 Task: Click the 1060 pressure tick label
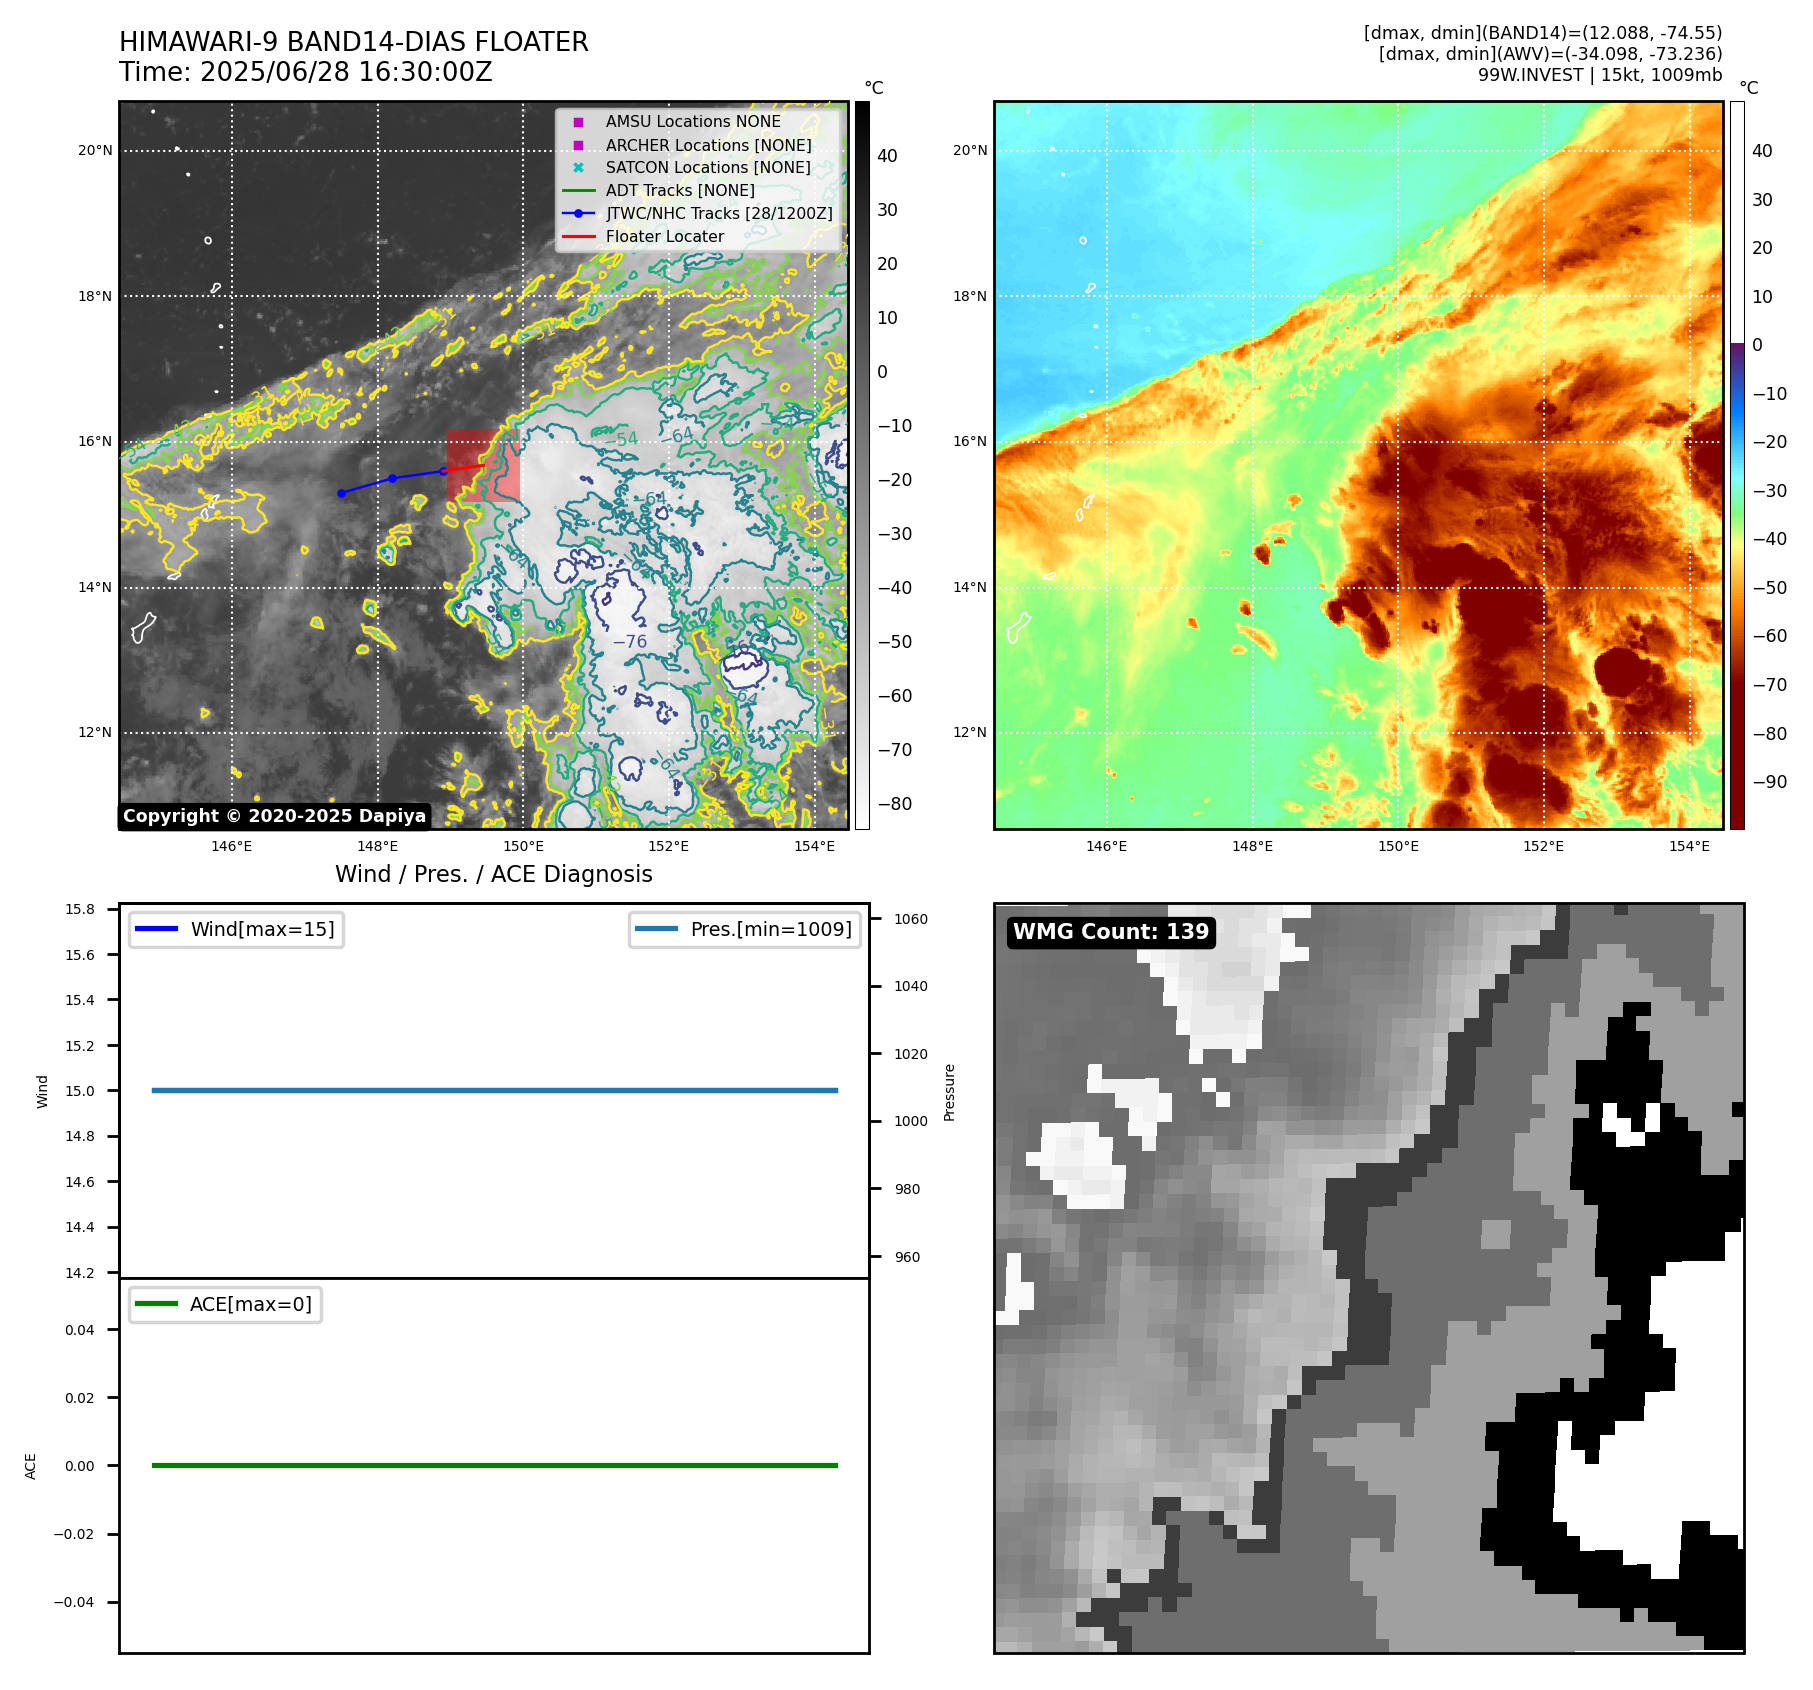click(x=911, y=919)
